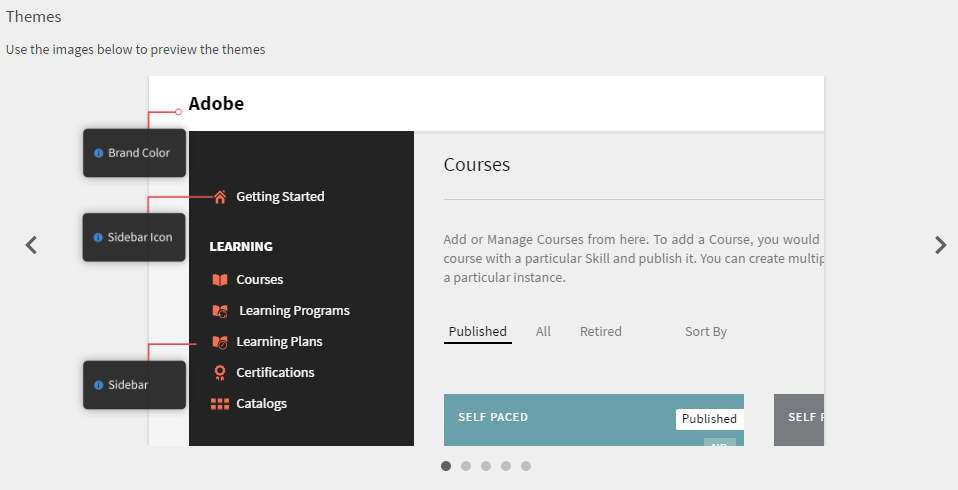Click the Brand Color info icon
This screenshot has width=958, height=490.
(98, 153)
